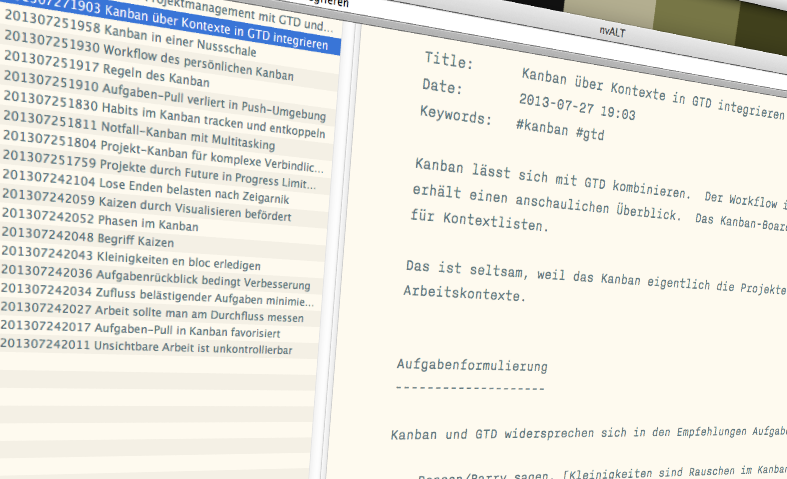
Task: Select note "201307242036 Aufgabenrückblick bedingt Verbesserung"
Action: (x=156, y=277)
